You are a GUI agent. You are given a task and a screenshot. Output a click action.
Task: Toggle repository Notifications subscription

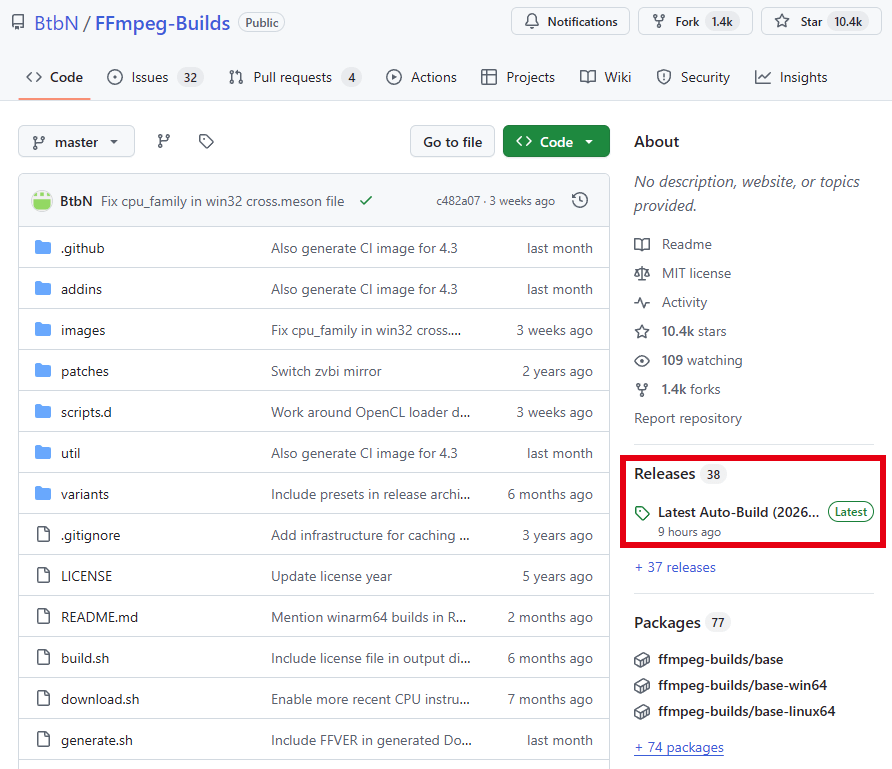(570, 21)
